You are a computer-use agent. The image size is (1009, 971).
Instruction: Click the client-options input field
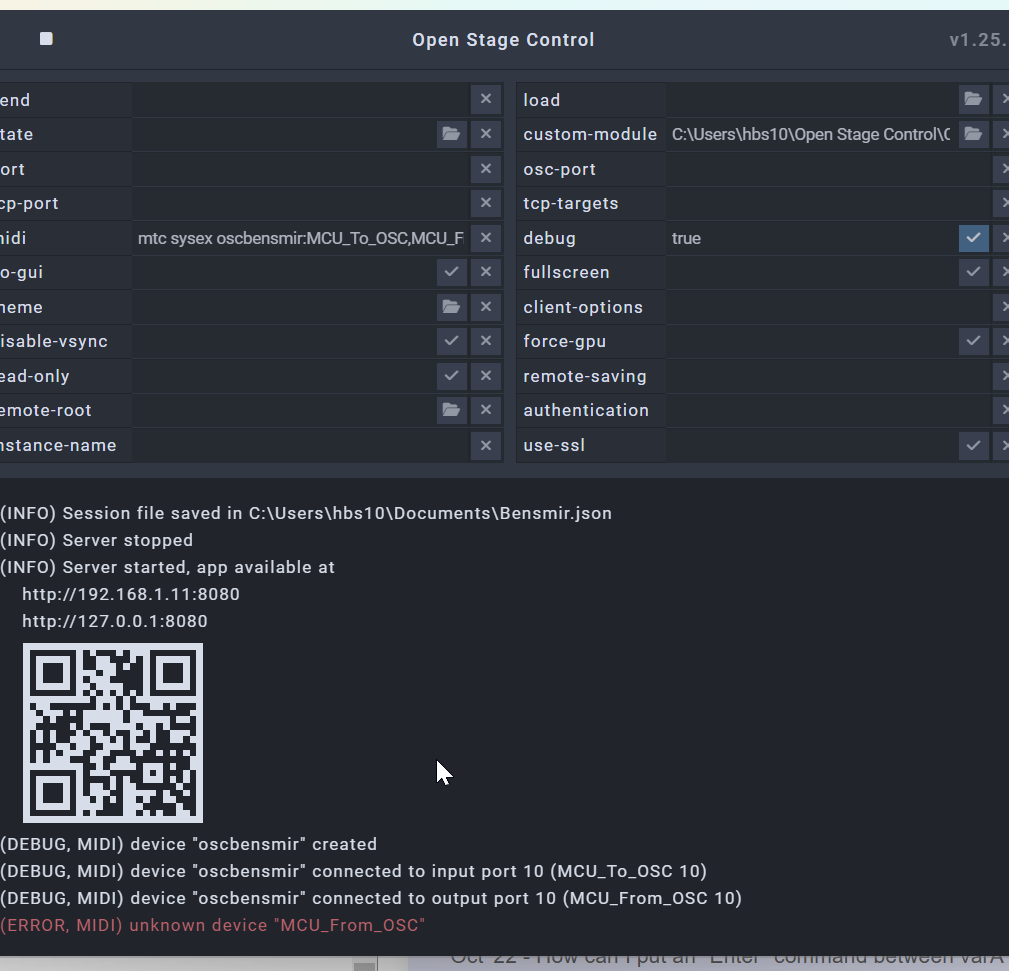pos(828,306)
